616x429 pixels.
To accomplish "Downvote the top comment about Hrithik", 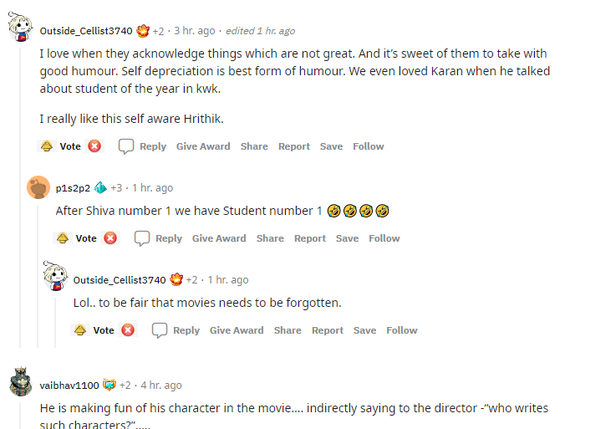I will pos(94,146).
